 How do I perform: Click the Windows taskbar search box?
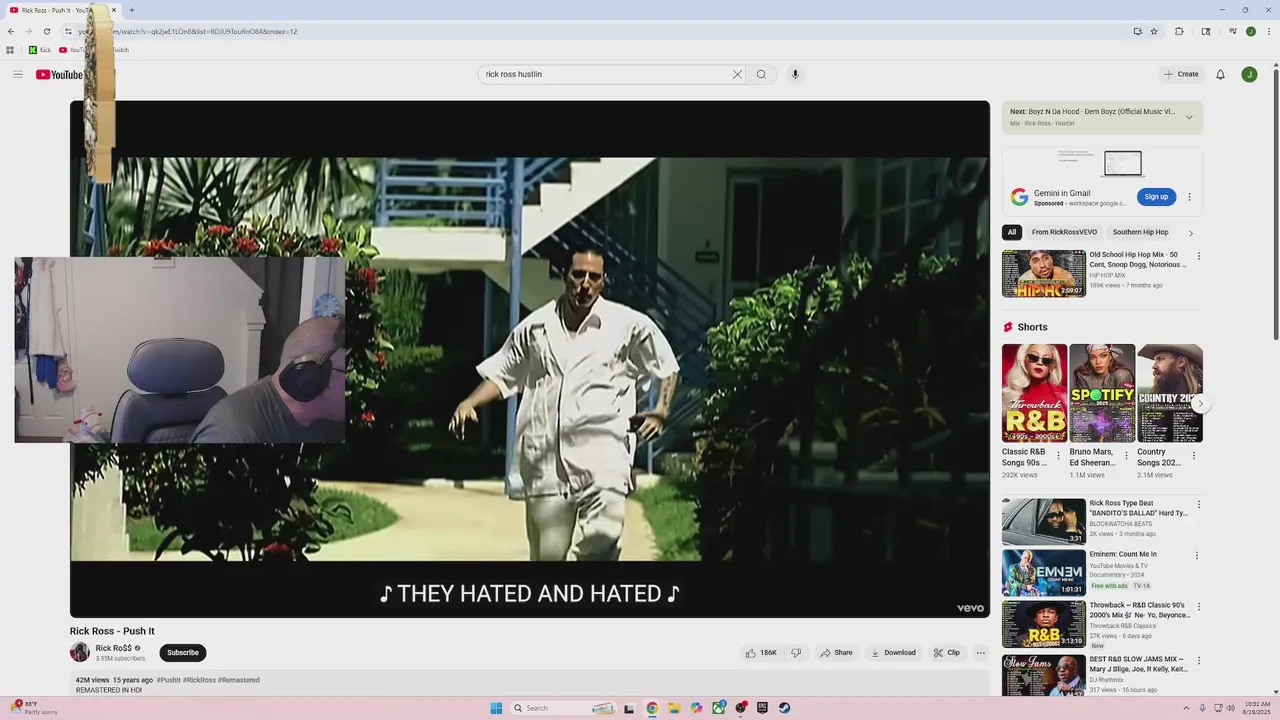(x=563, y=708)
